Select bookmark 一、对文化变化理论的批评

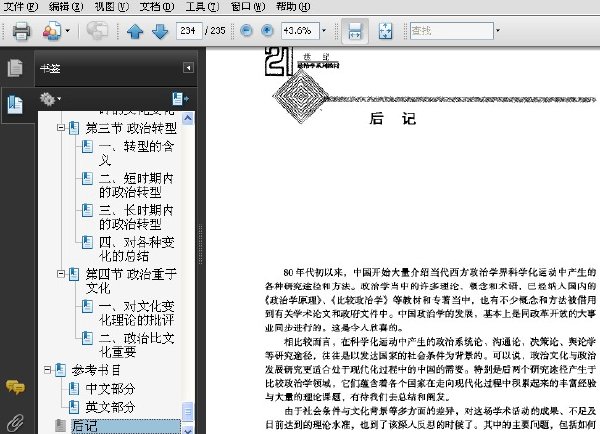click(137, 313)
